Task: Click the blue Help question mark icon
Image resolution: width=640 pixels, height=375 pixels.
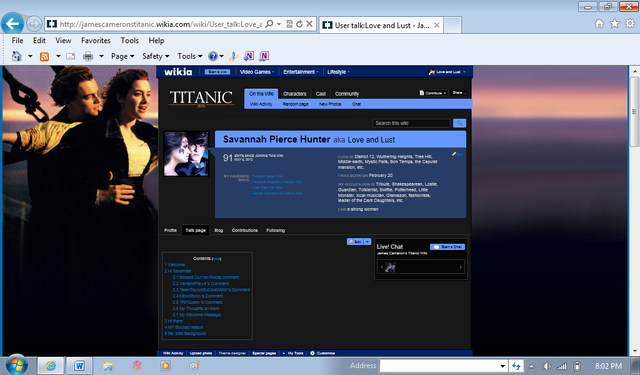Action: [x=213, y=56]
